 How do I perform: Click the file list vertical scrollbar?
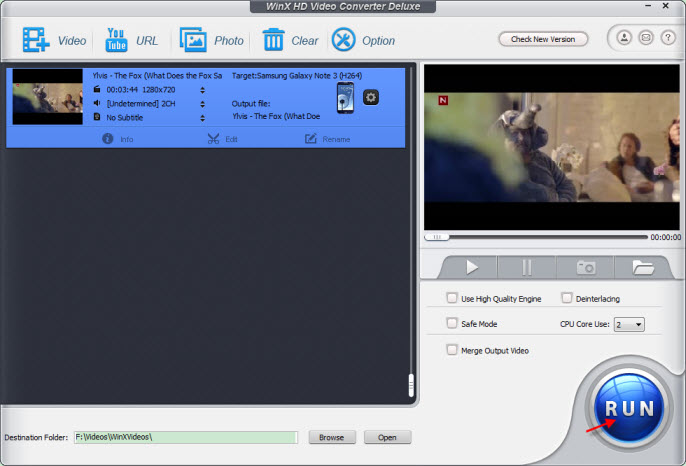point(411,385)
